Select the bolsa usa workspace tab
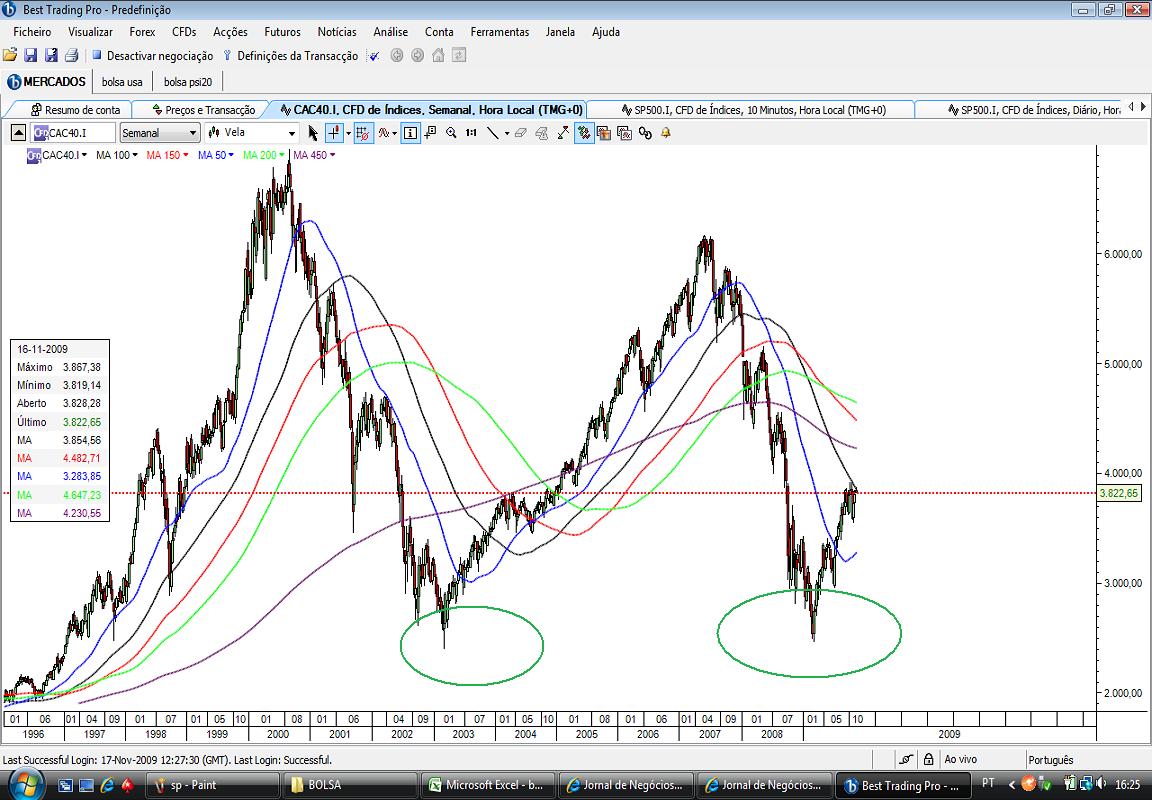The width and height of the screenshot is (1152, 800). 122,82
